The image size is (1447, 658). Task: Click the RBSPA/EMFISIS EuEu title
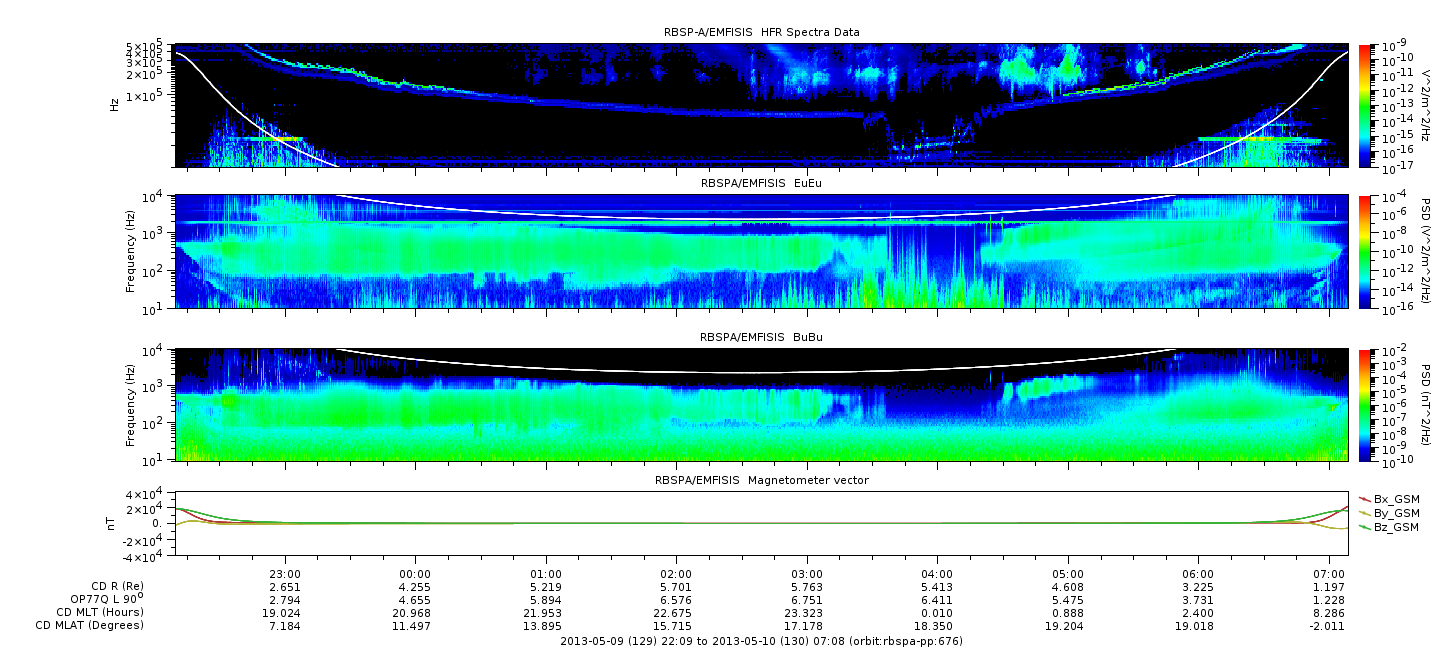(x=761, y=185)
